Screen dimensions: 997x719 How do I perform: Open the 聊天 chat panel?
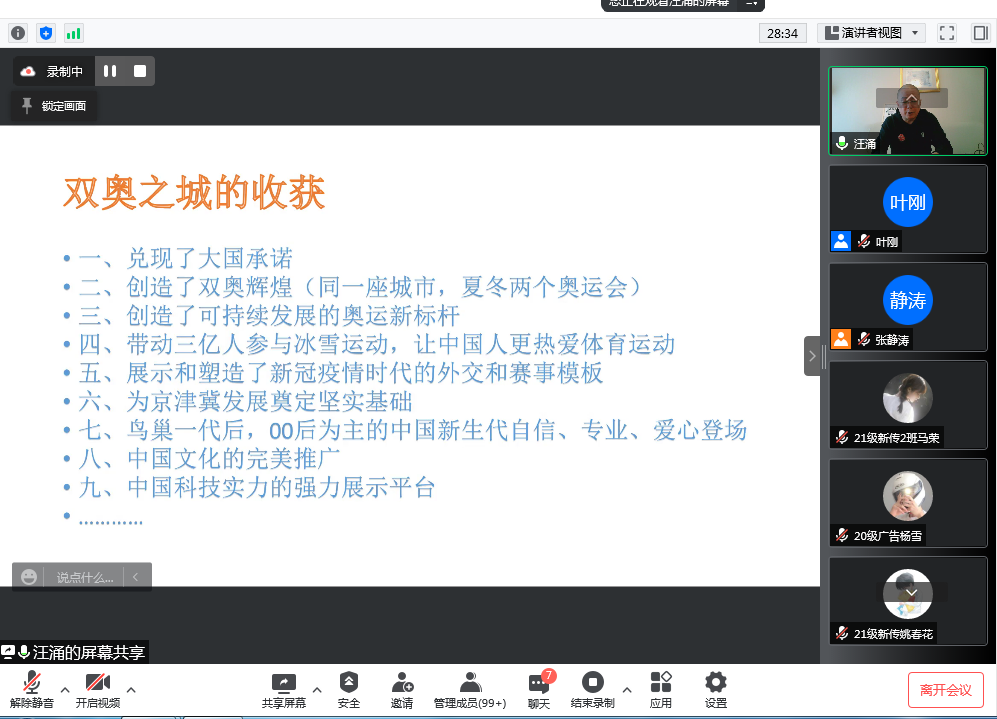(538, 689)
